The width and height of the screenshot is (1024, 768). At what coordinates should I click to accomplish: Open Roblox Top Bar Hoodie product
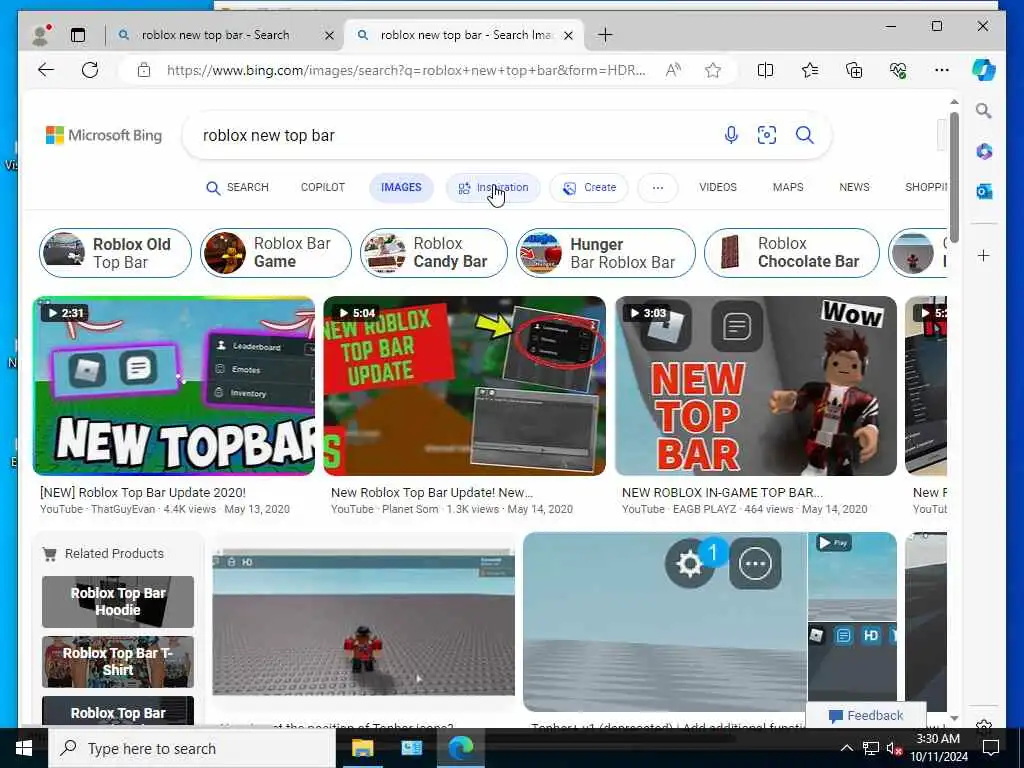coord(118,601)
